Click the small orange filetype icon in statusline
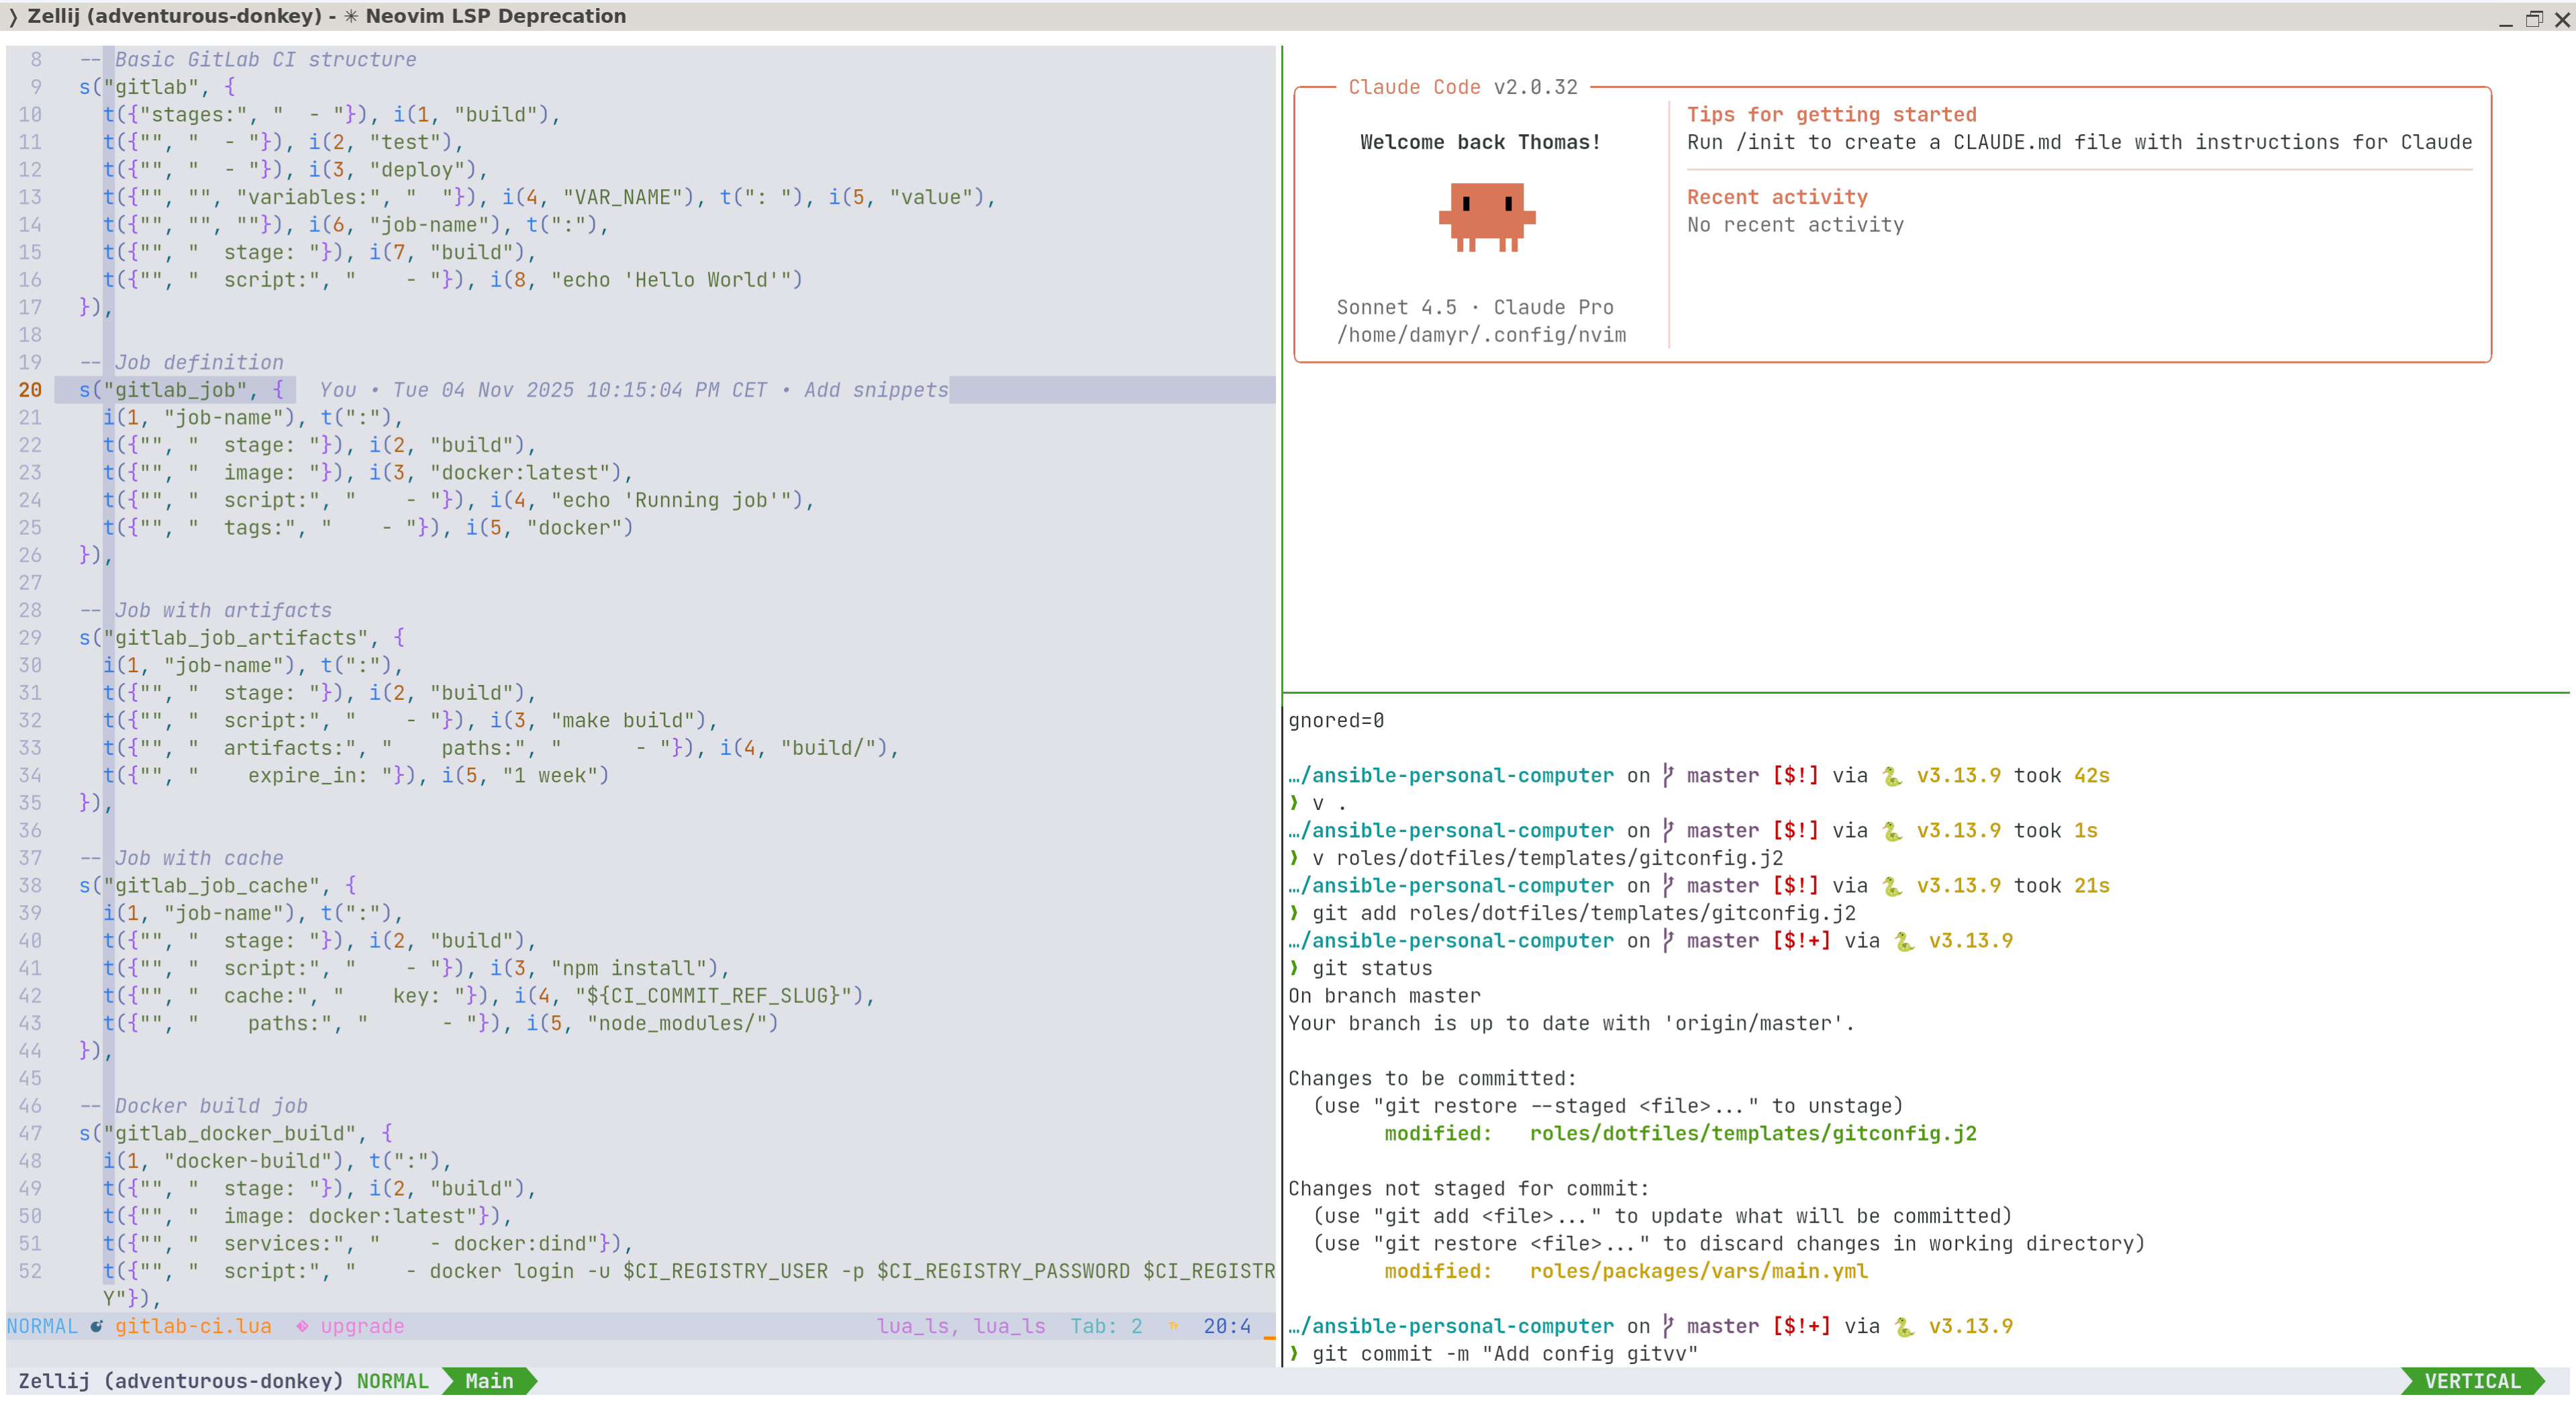This screenshot has width=2576, height=1409. coord(1172,1326)
